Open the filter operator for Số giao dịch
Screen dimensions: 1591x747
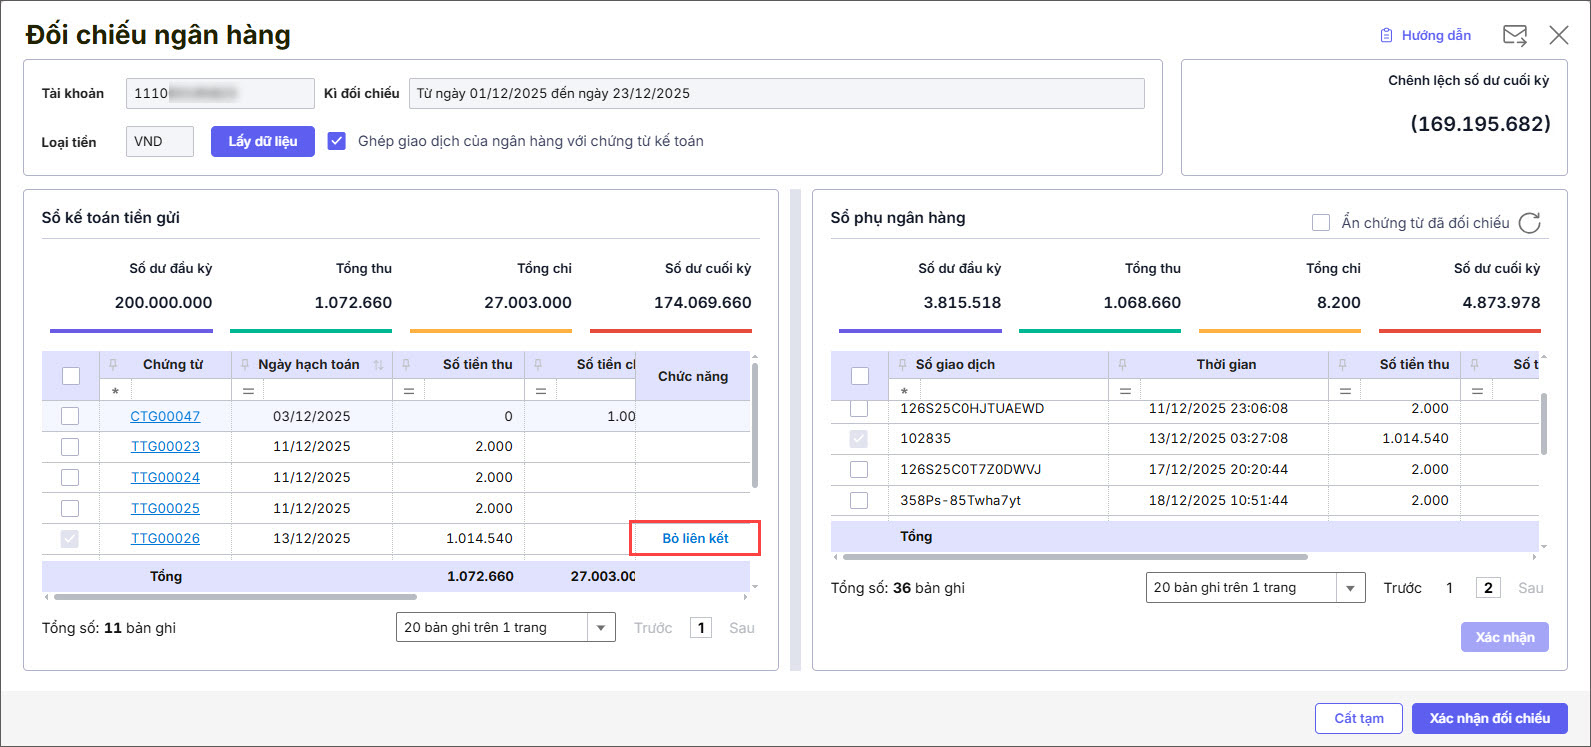[904, 391]
